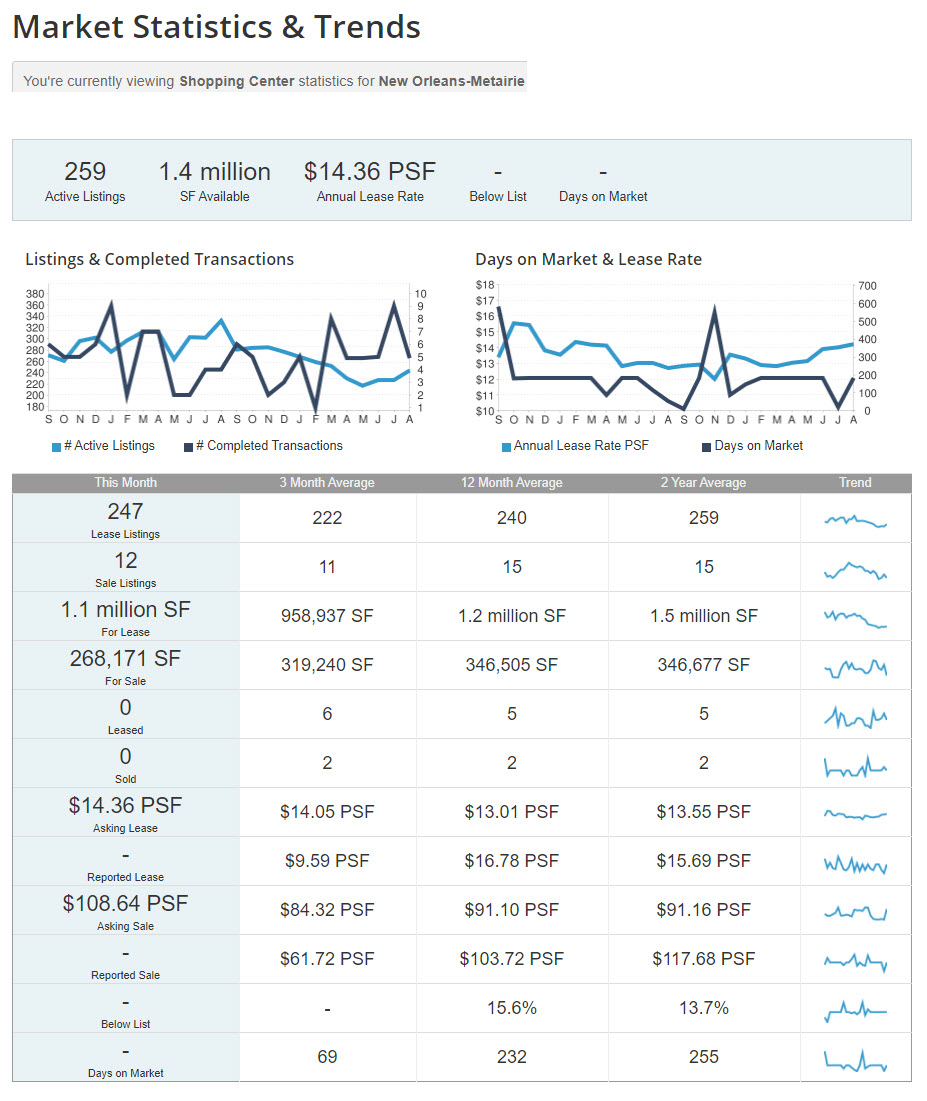The image size is (927, 1101).
Task: Click the '15.6%' Below List value
Action: 512,1008
